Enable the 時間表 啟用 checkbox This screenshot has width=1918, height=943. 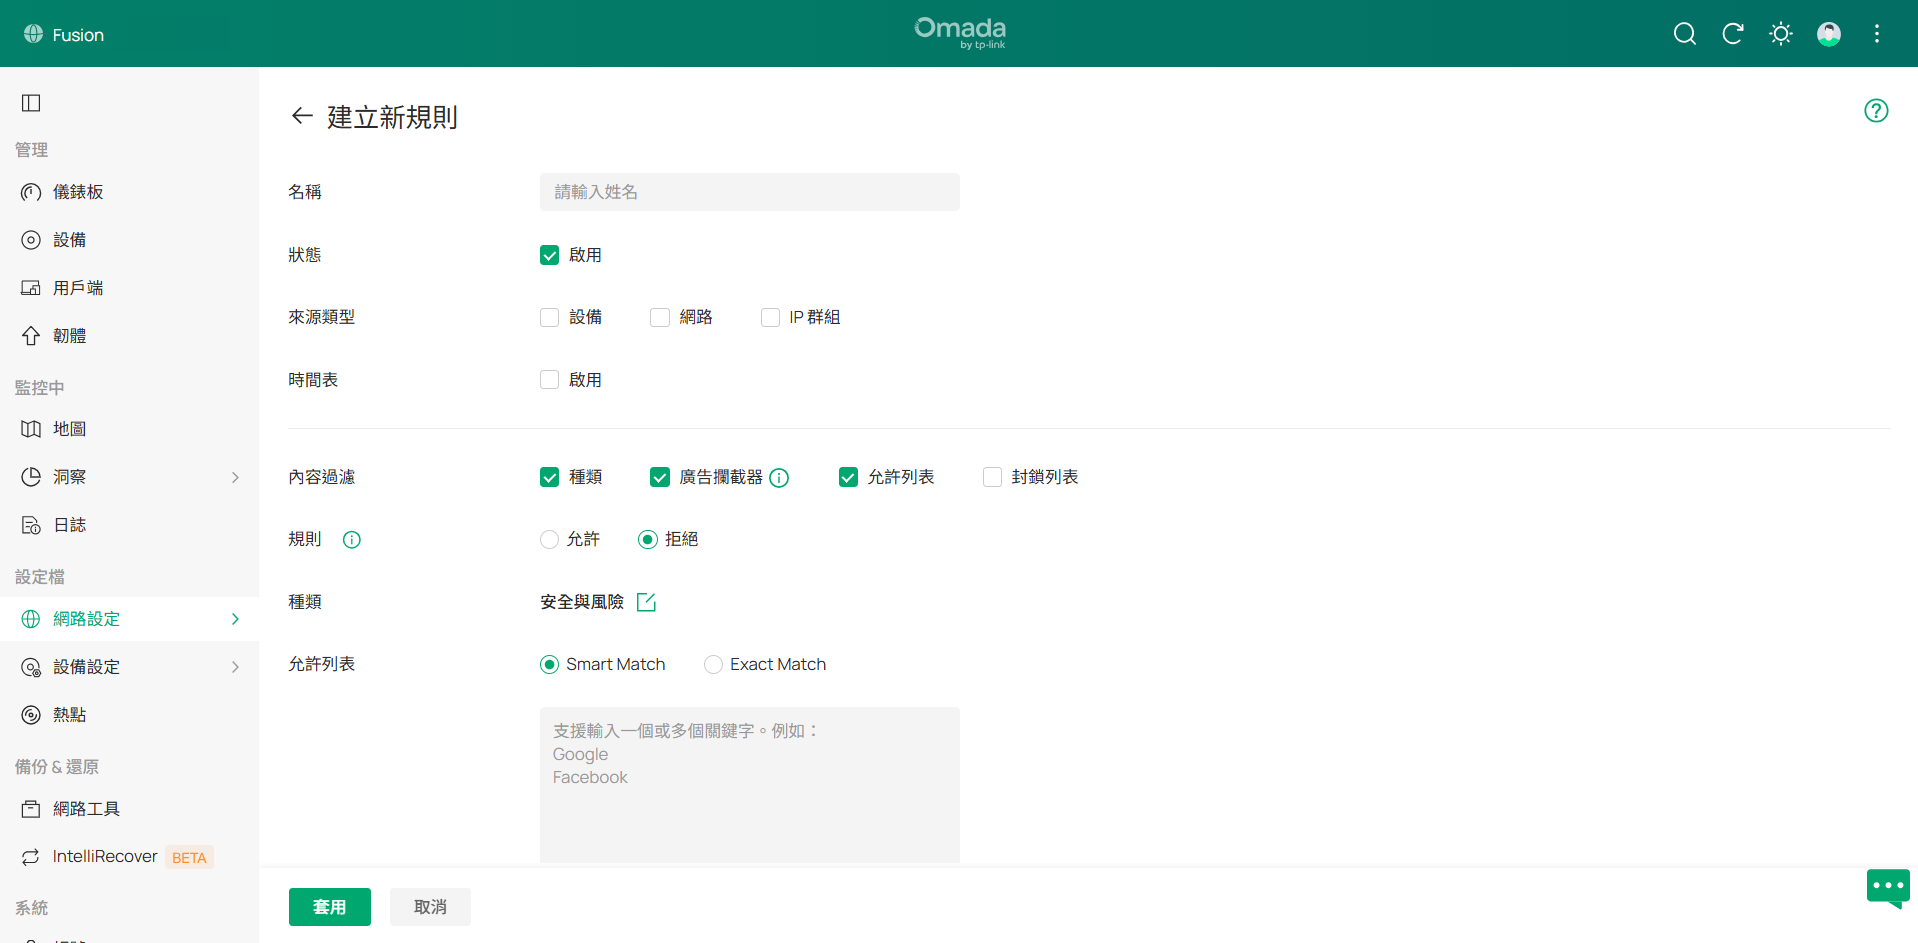[549, 380]
